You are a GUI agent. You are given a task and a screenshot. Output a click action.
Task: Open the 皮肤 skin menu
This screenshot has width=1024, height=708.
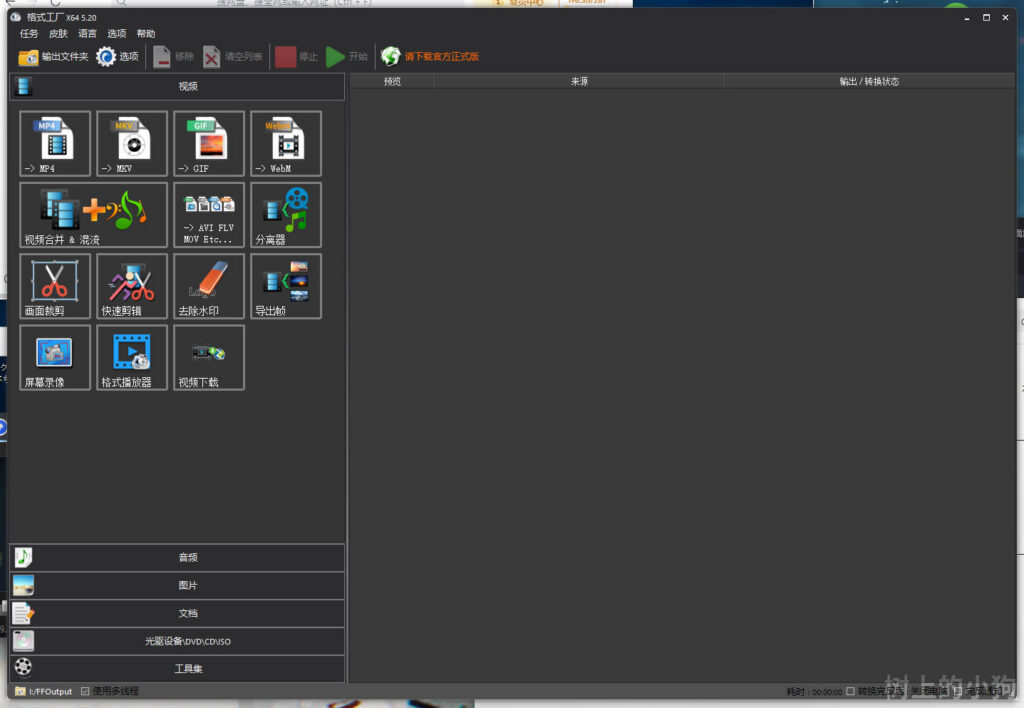(58, 34)
